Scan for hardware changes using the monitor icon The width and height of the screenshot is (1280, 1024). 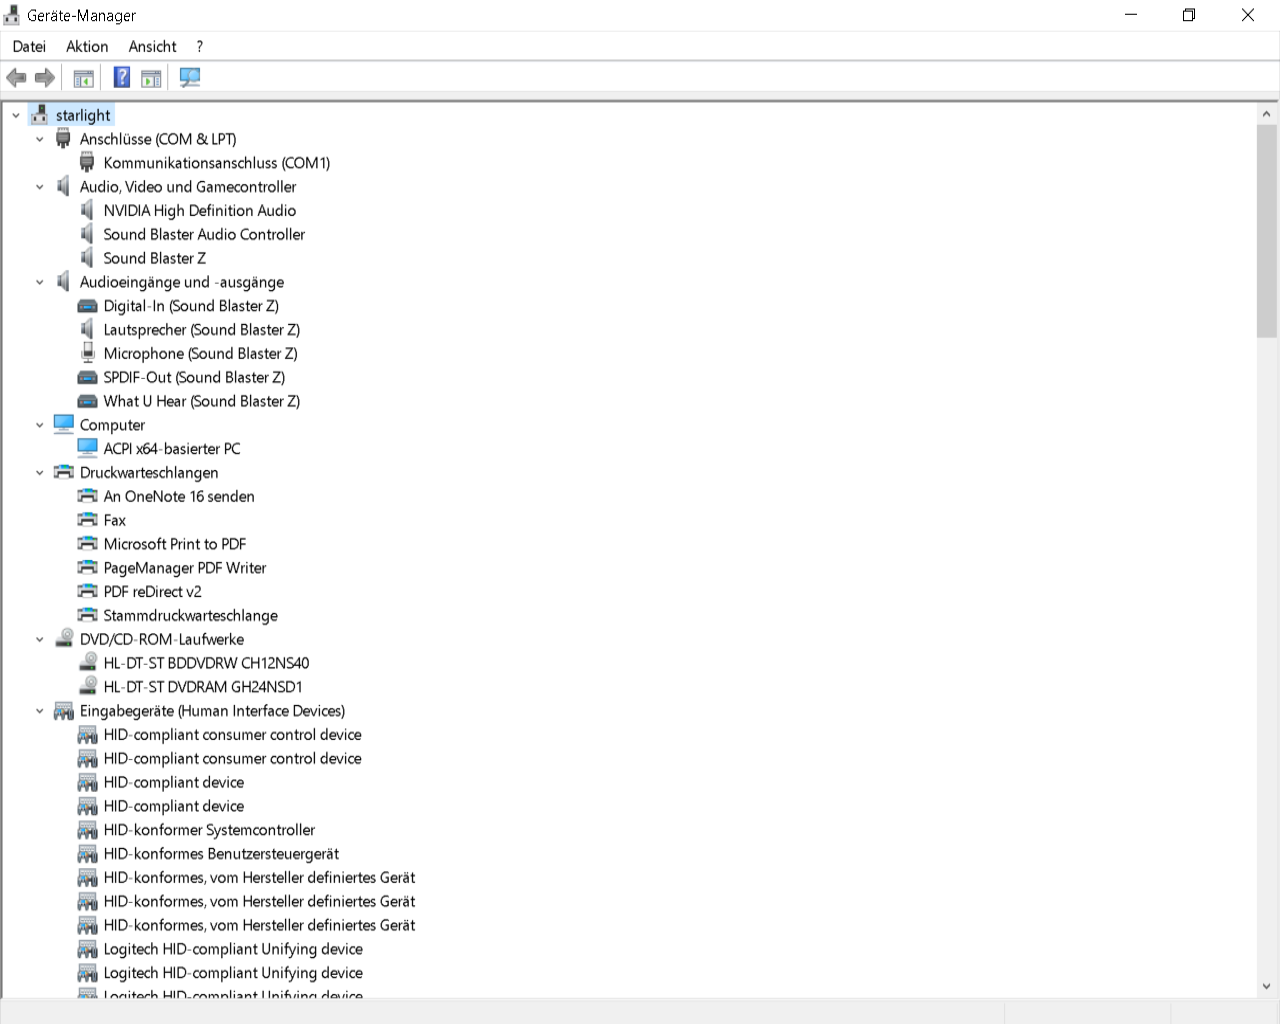(x=190, y=78)
